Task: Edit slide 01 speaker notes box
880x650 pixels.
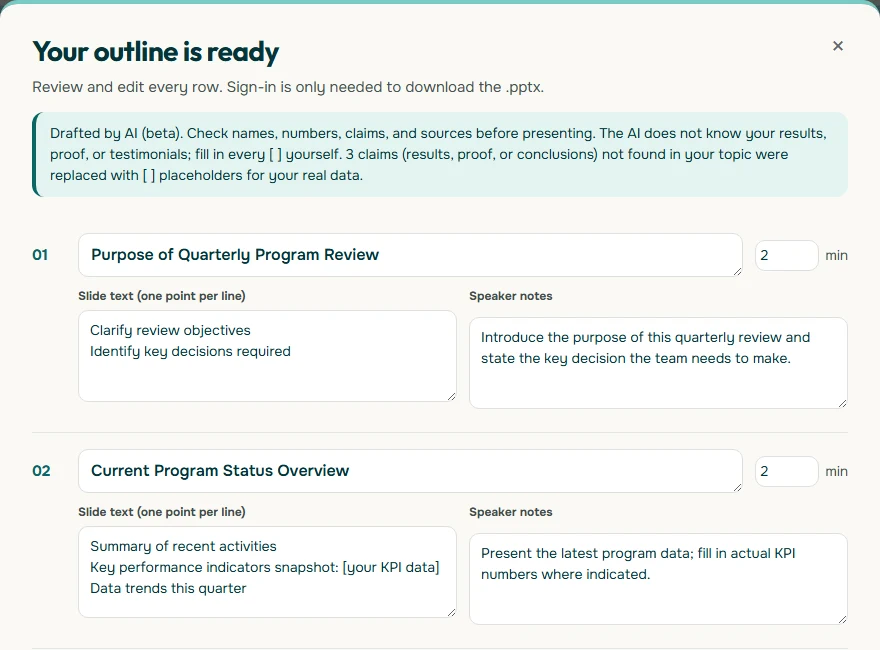Action: [x=658, y=363]
